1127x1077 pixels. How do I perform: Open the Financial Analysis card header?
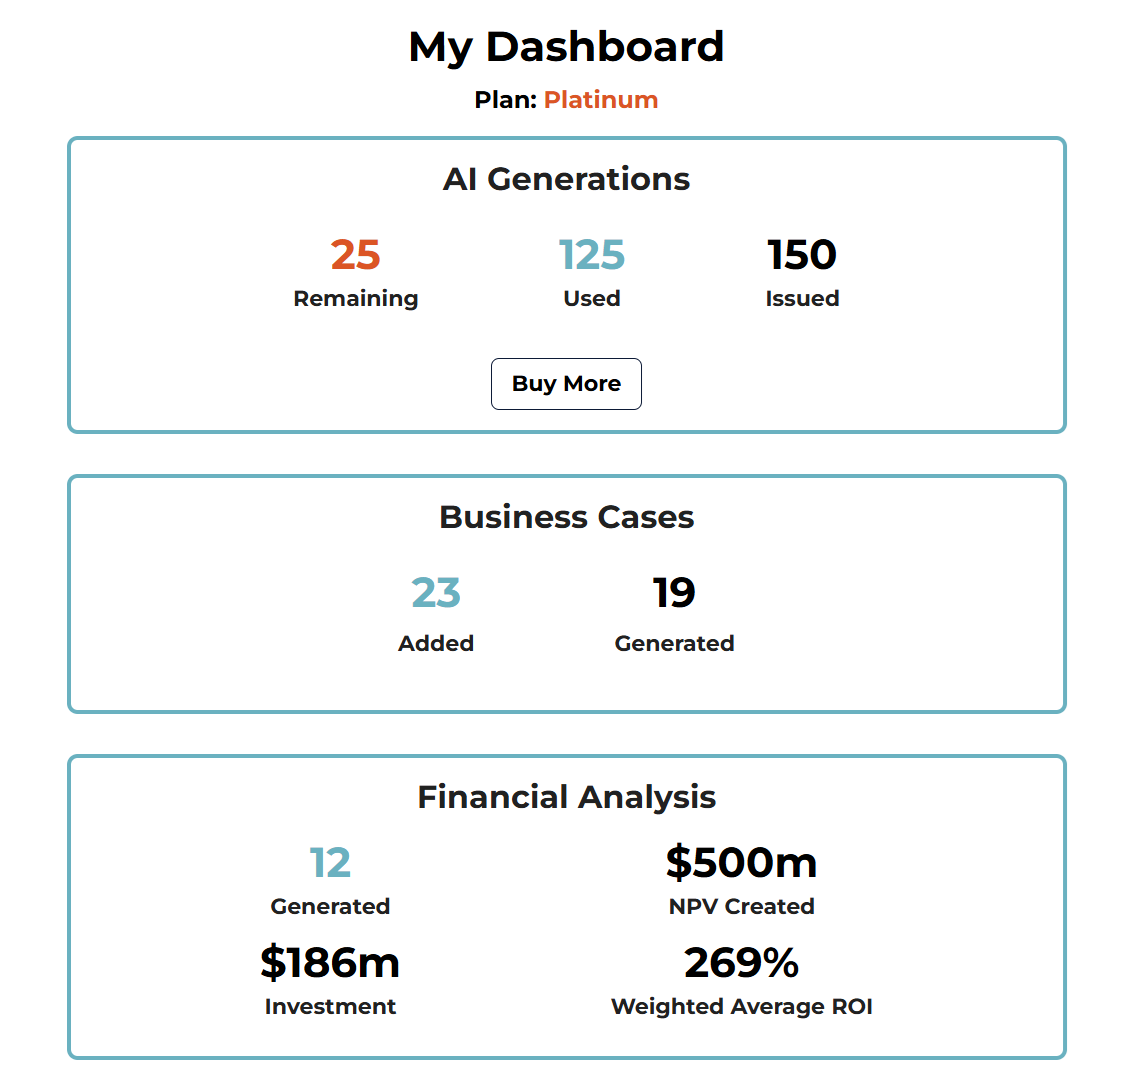click(566, 797)
